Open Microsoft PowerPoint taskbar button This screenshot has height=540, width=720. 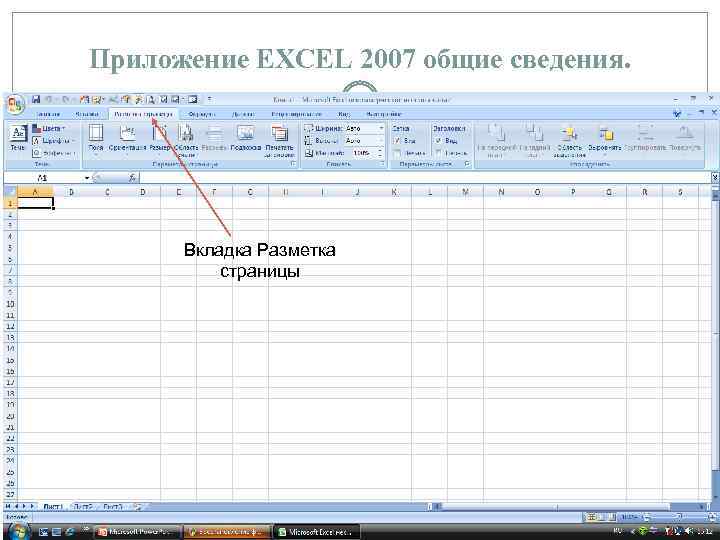(x=137, y=532)
